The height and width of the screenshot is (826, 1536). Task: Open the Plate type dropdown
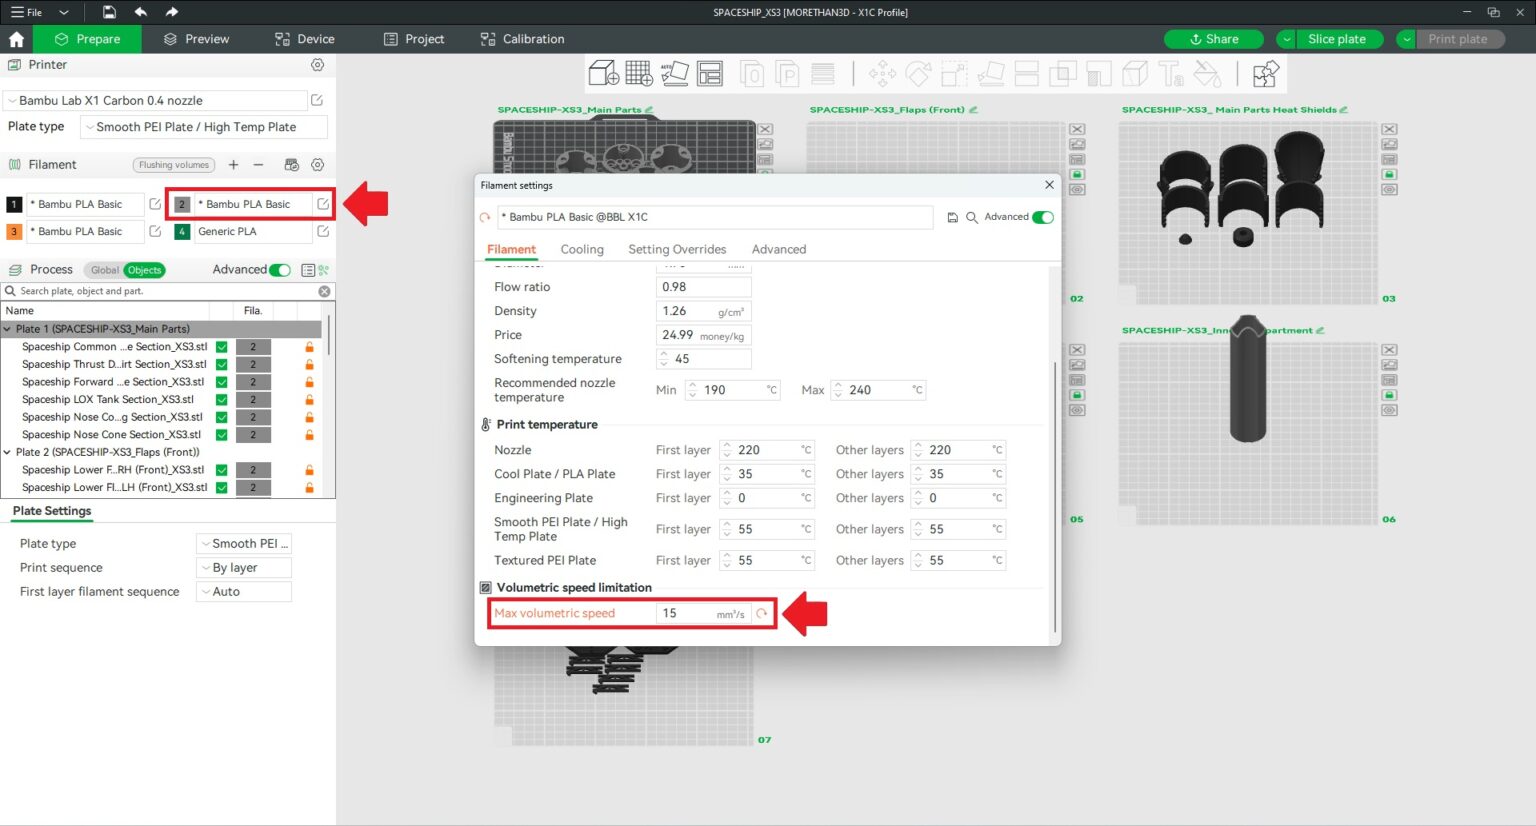pyautogui.click(x=243, y=543)
